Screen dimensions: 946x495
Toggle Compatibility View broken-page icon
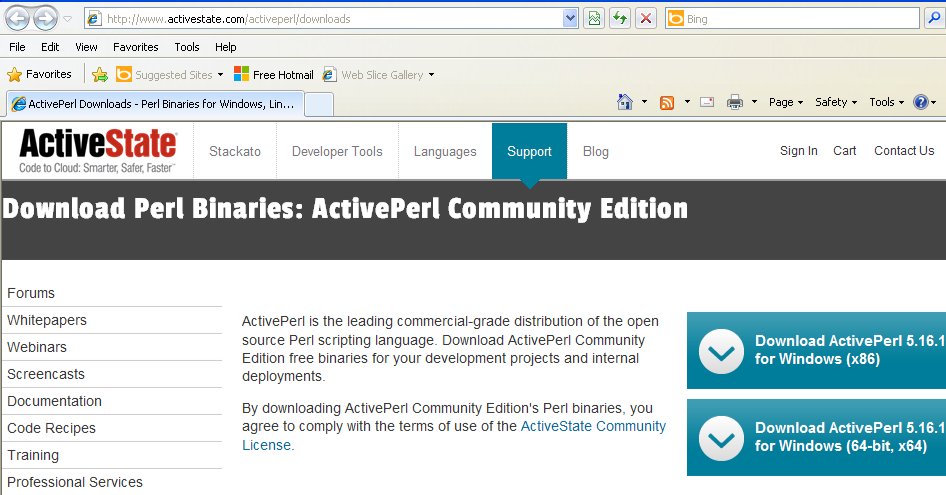[x=594, y=19]
